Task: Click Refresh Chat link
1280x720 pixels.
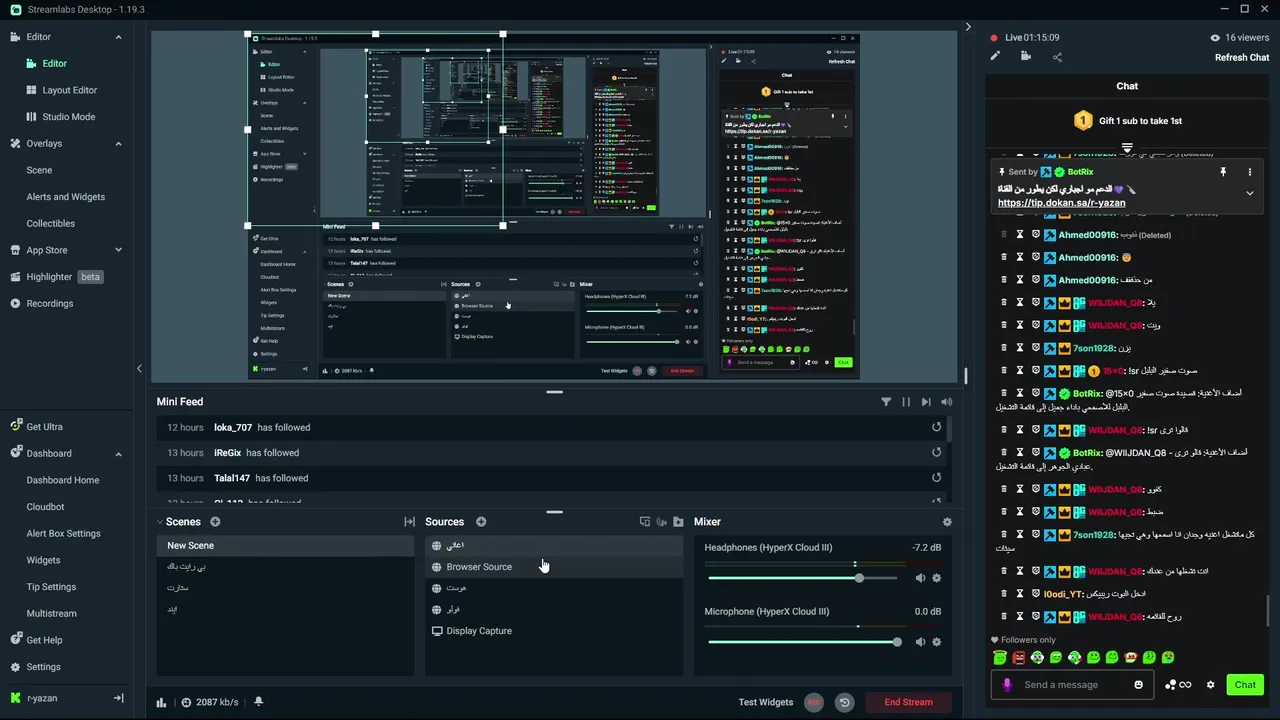Action: pos(1242,57)
